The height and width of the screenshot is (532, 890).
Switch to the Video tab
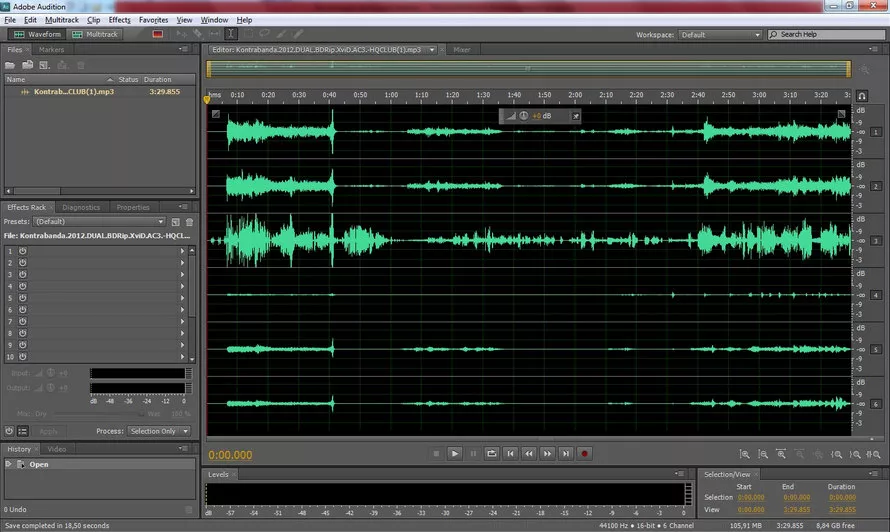point(57,449)
